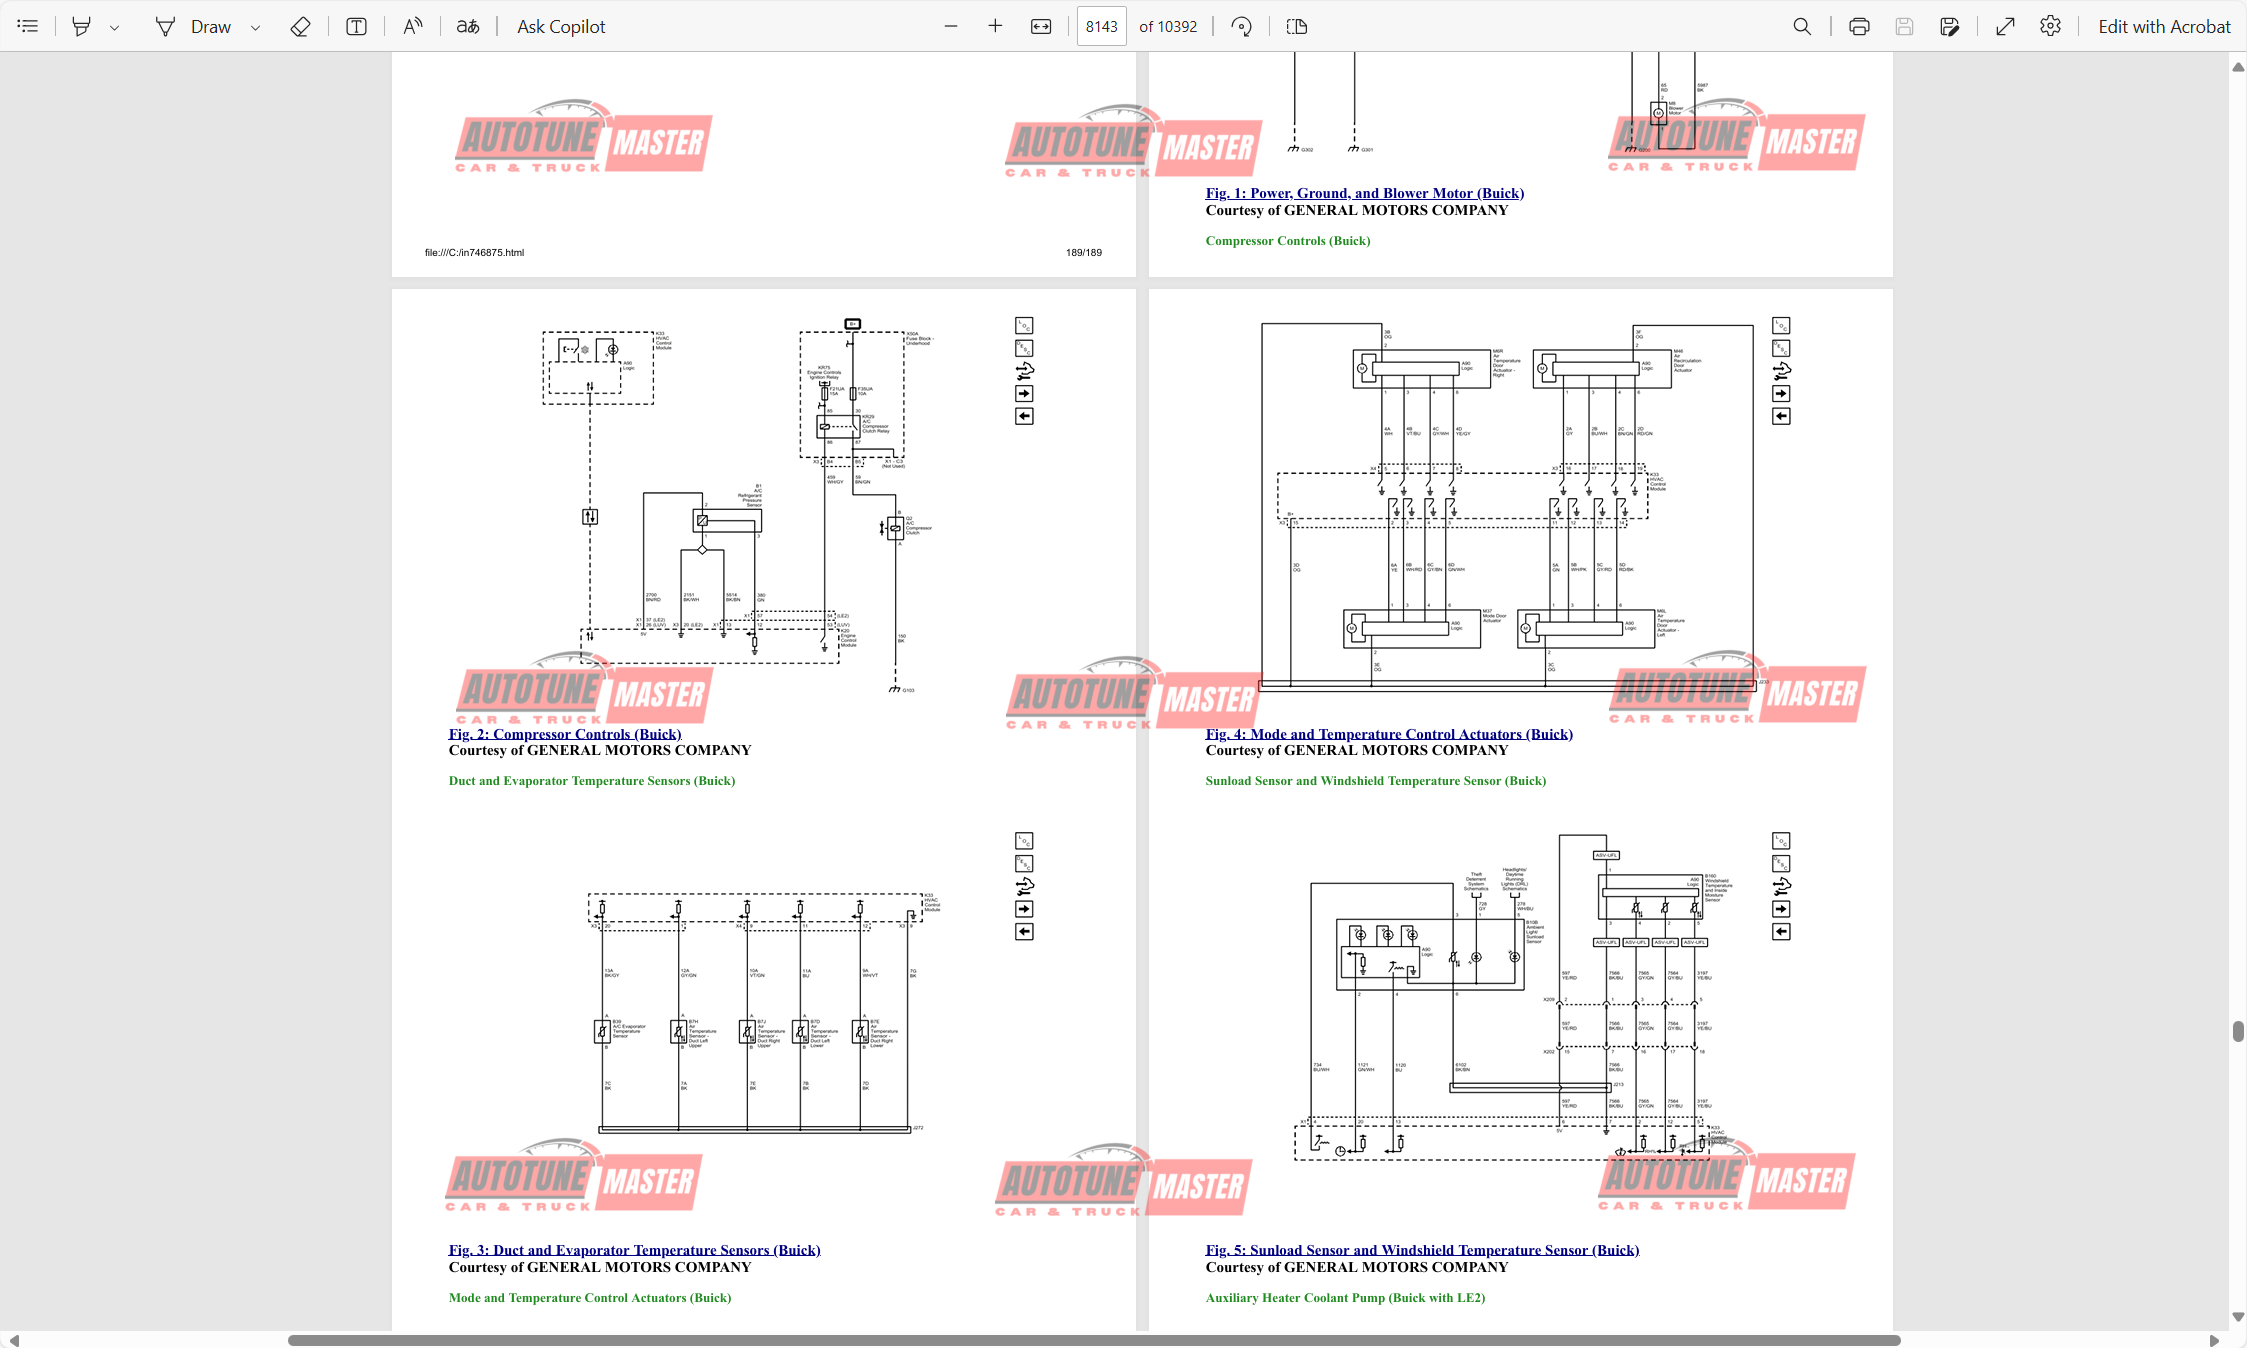Enter full screen mode
This screenshot has width=2247, height=1348.
(x=2005, y=27)
